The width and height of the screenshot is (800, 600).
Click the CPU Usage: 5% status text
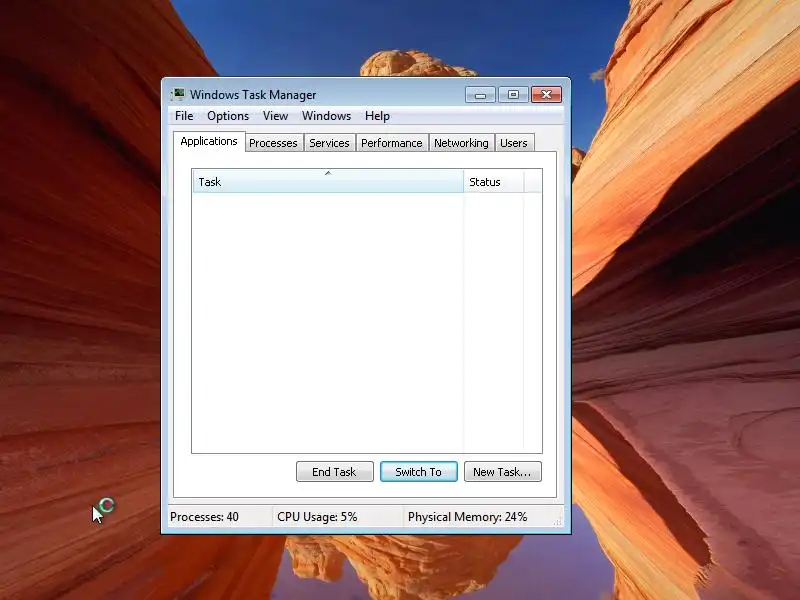[x=317, y=517]
